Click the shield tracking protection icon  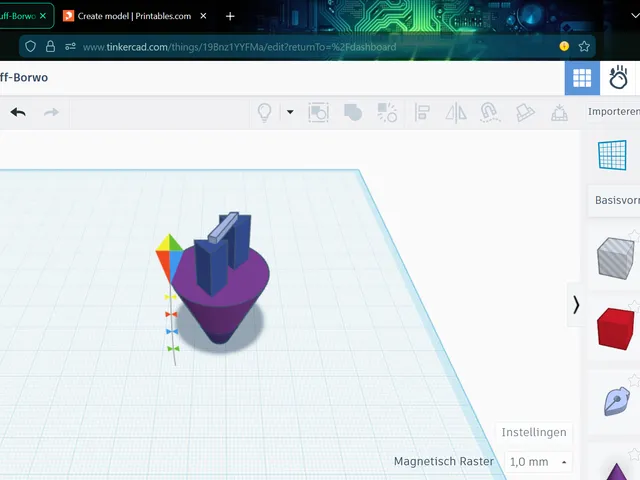pos(30,47)
